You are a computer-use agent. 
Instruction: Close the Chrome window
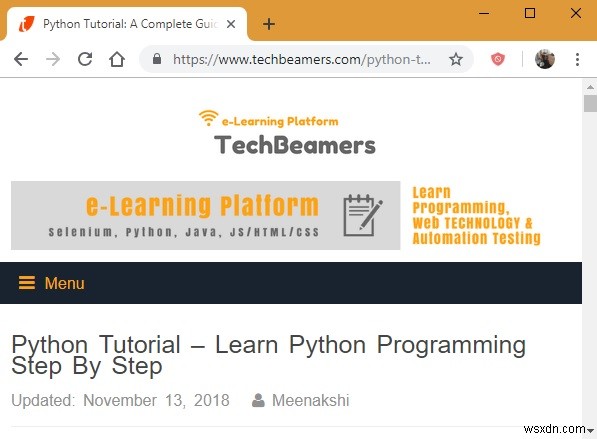point(576,13)
